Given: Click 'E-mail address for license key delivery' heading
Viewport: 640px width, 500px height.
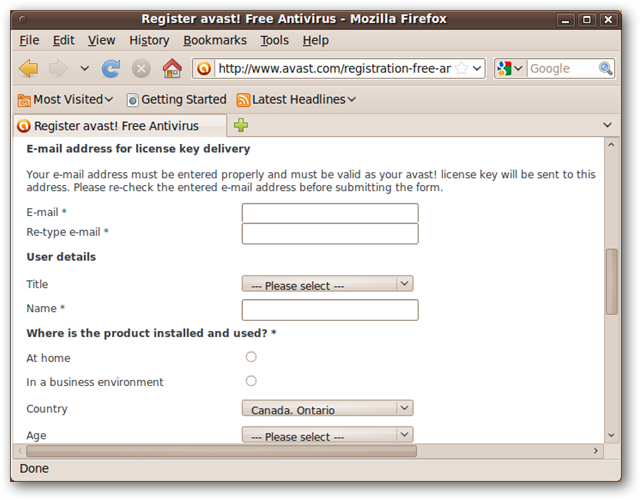Looking at the screenshot, I should coord(138,149).
